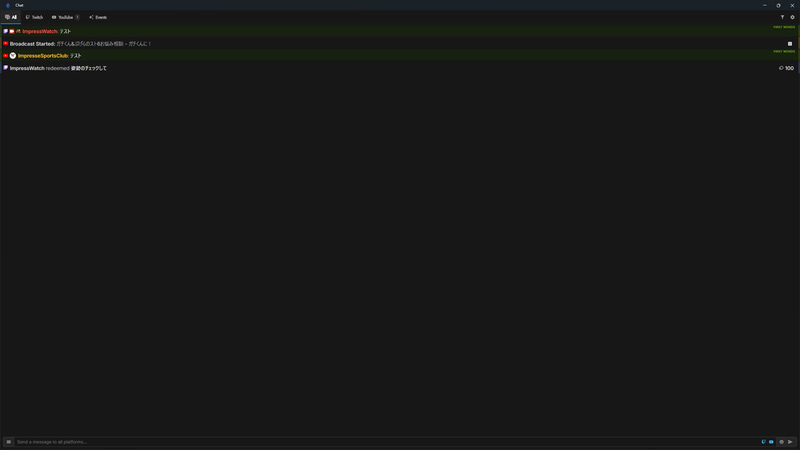Screen dimensions: 800x450
Task: Open chat settings gear icon
Action: tap(792, 17)
